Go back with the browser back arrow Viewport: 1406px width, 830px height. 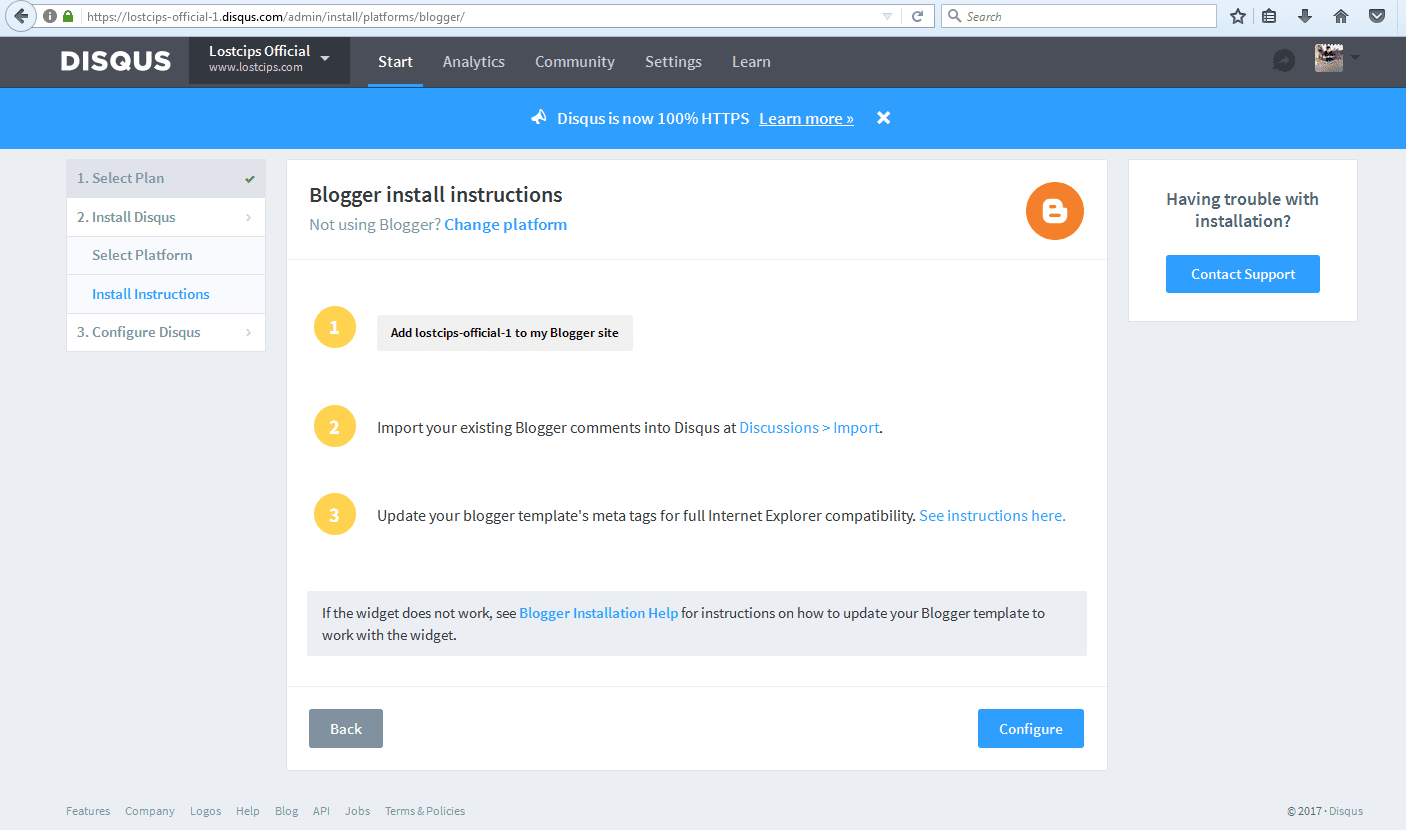pos(20,16)
